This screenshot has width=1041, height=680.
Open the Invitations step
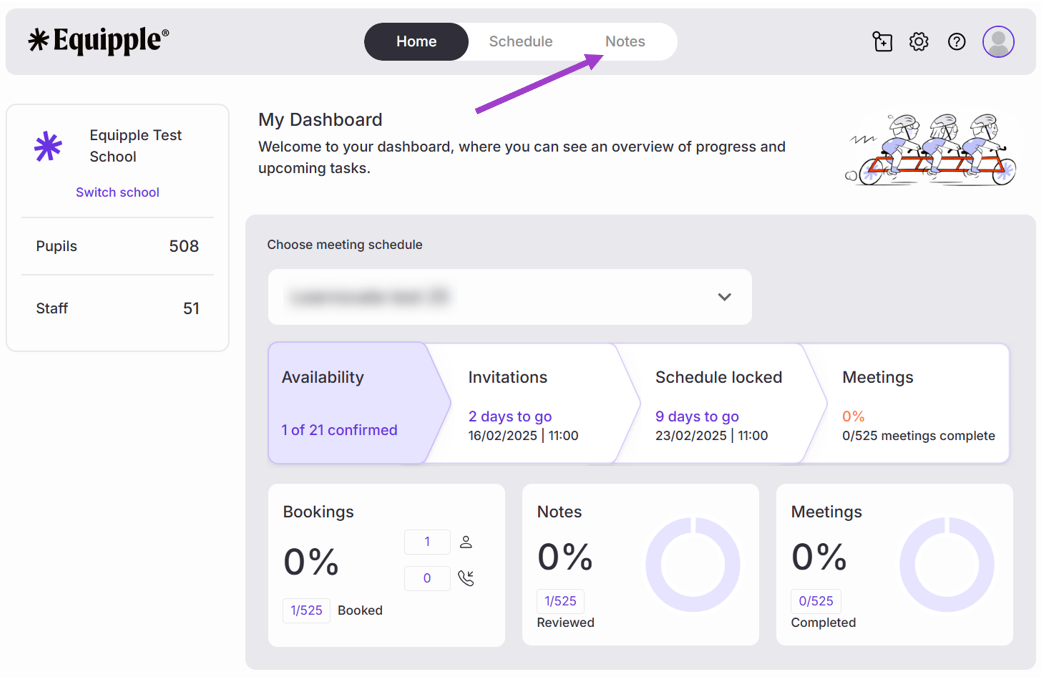click(x=525, y=403)
